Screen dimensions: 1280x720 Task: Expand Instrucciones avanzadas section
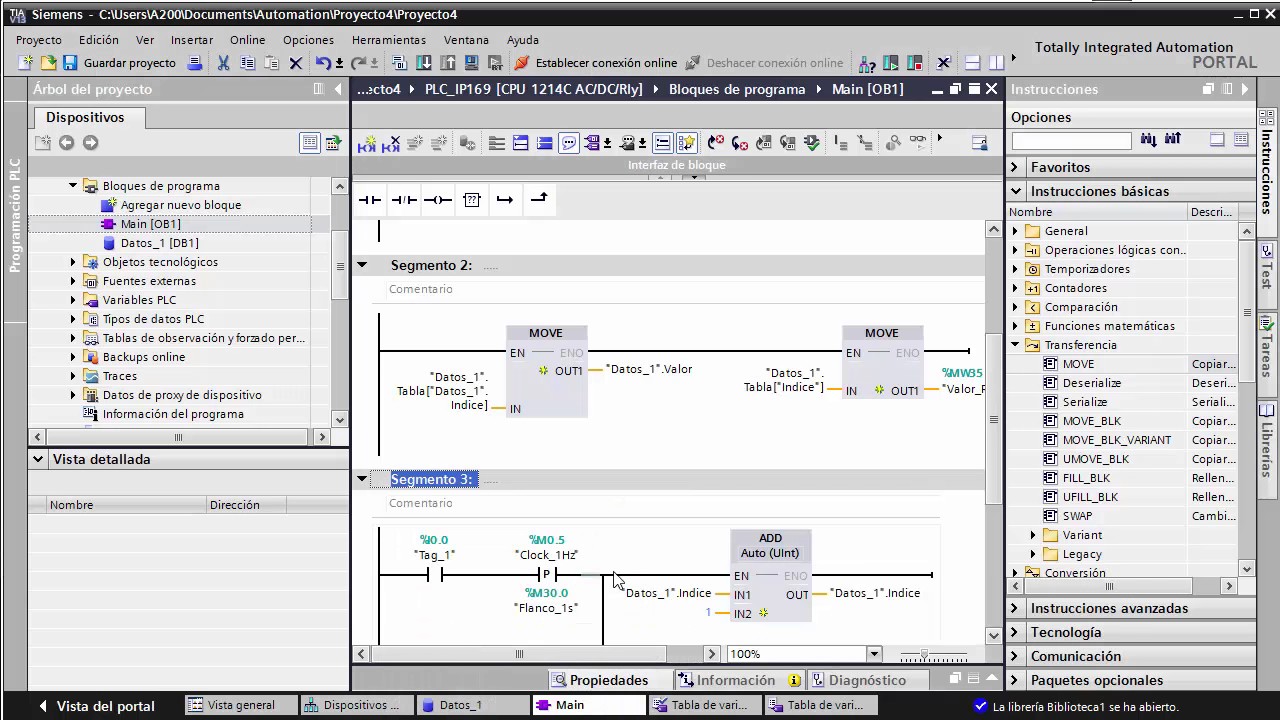click(x=1016, y=608)
